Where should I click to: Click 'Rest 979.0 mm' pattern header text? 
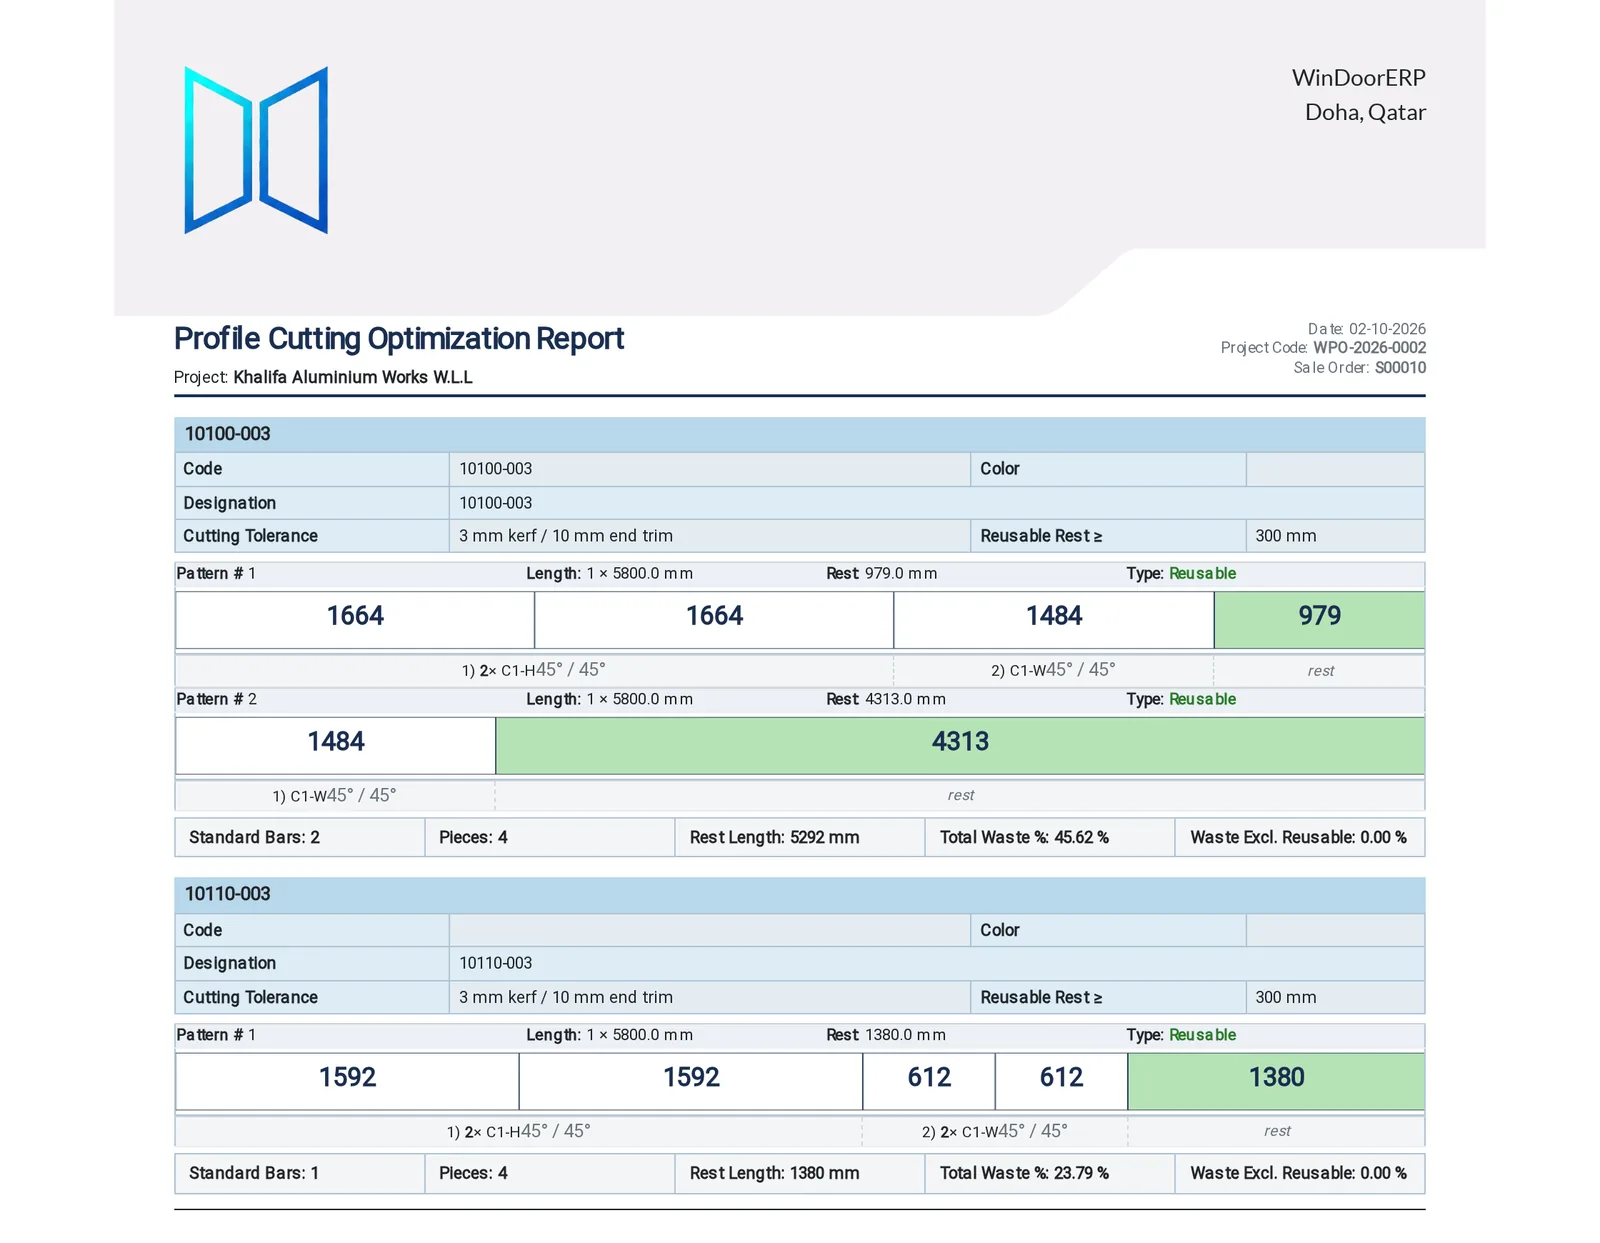click(x=881, y=574)
